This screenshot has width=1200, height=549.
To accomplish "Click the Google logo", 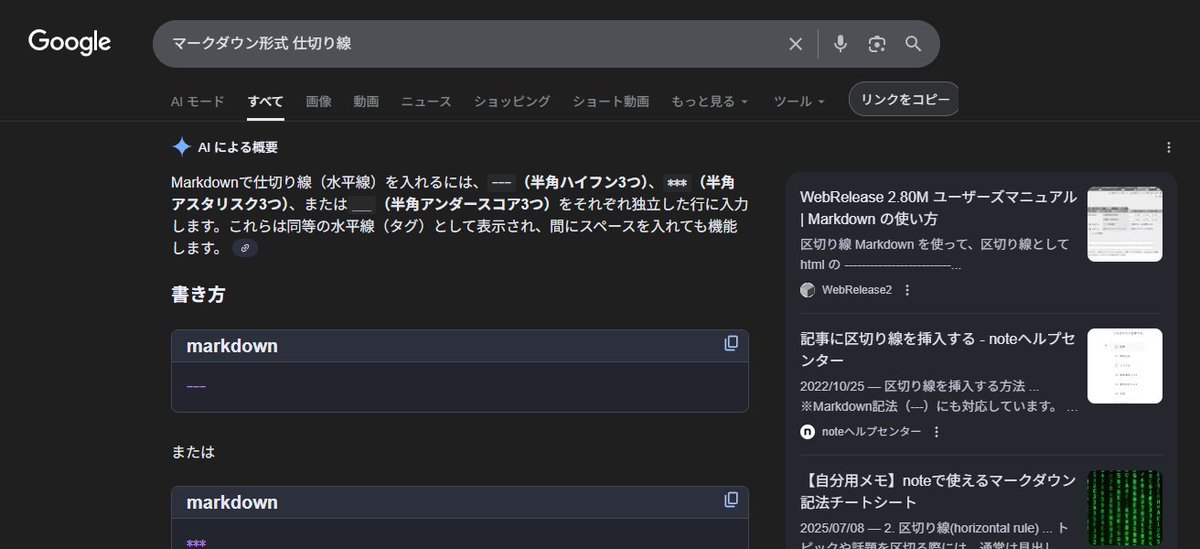I will (x=69, y=42).
